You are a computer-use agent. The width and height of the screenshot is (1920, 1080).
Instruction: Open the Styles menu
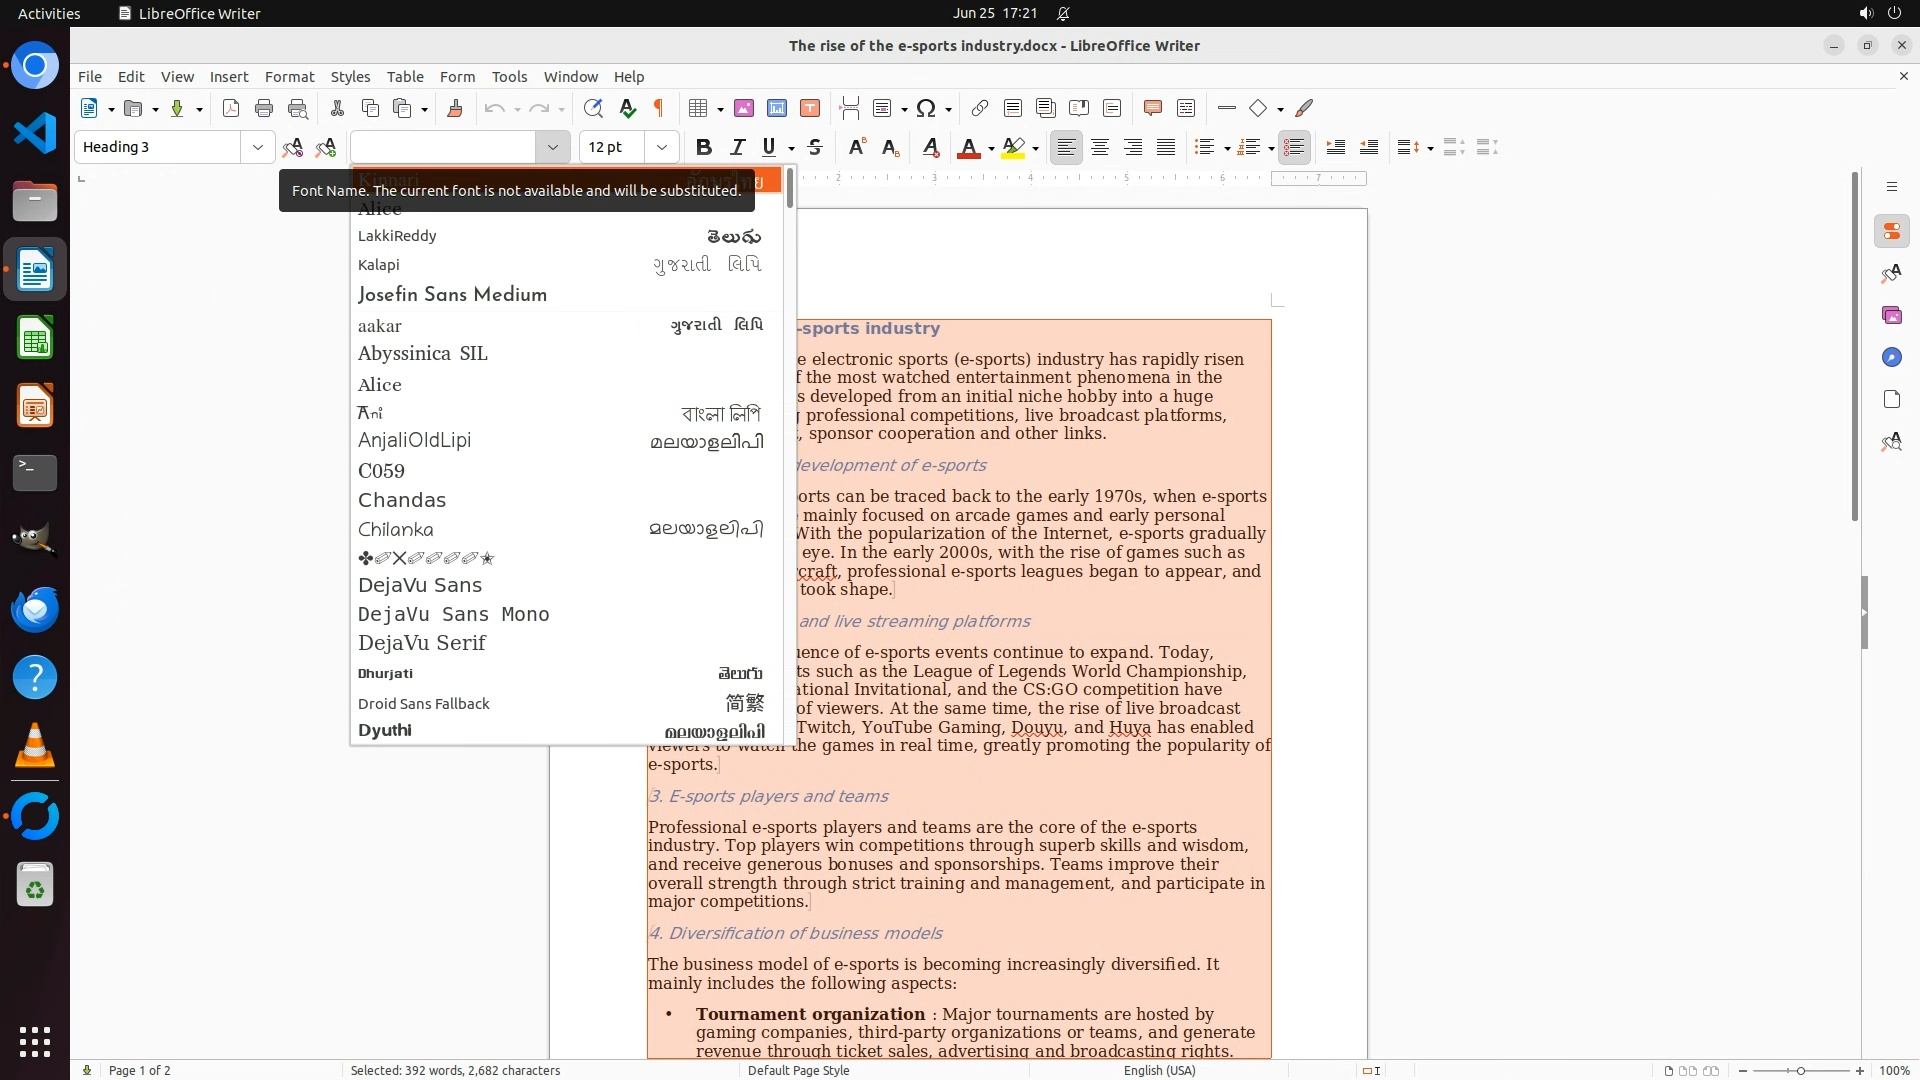[350, 76]
